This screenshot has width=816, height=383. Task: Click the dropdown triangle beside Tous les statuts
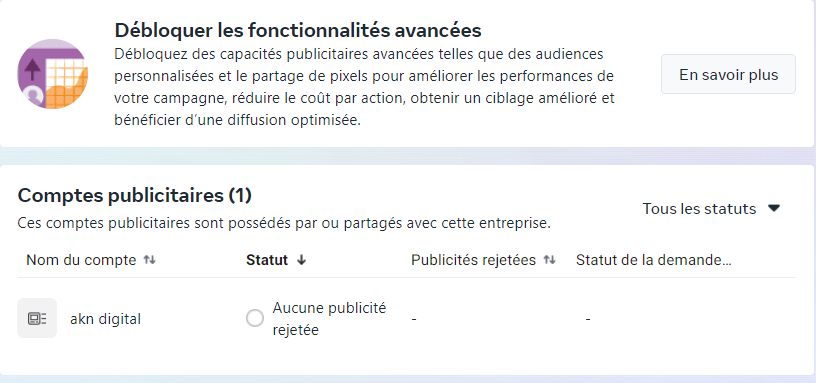[x=774, y=209]
